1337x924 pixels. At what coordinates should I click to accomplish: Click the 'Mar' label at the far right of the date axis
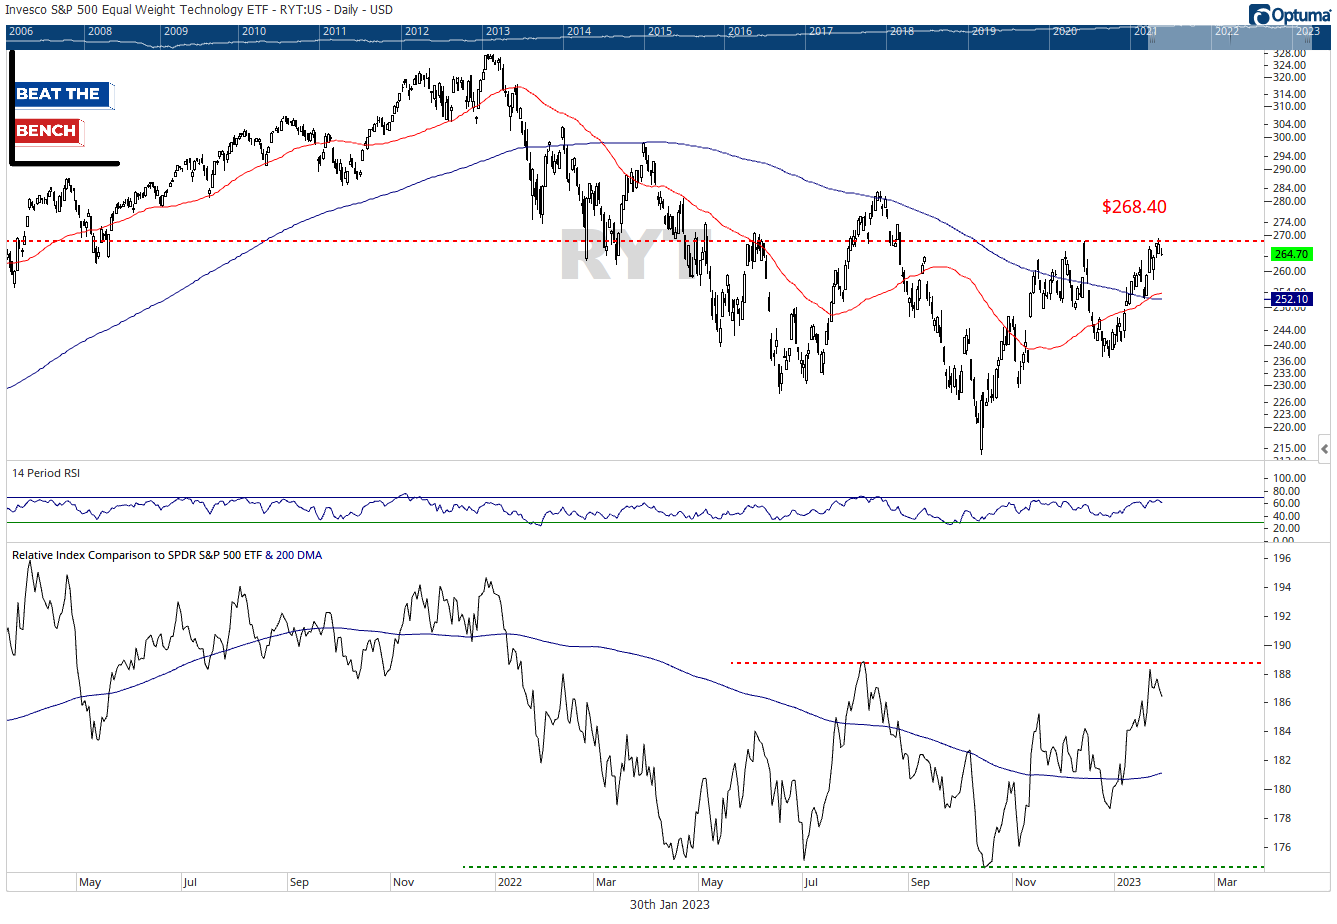(x=1227, y=882)
